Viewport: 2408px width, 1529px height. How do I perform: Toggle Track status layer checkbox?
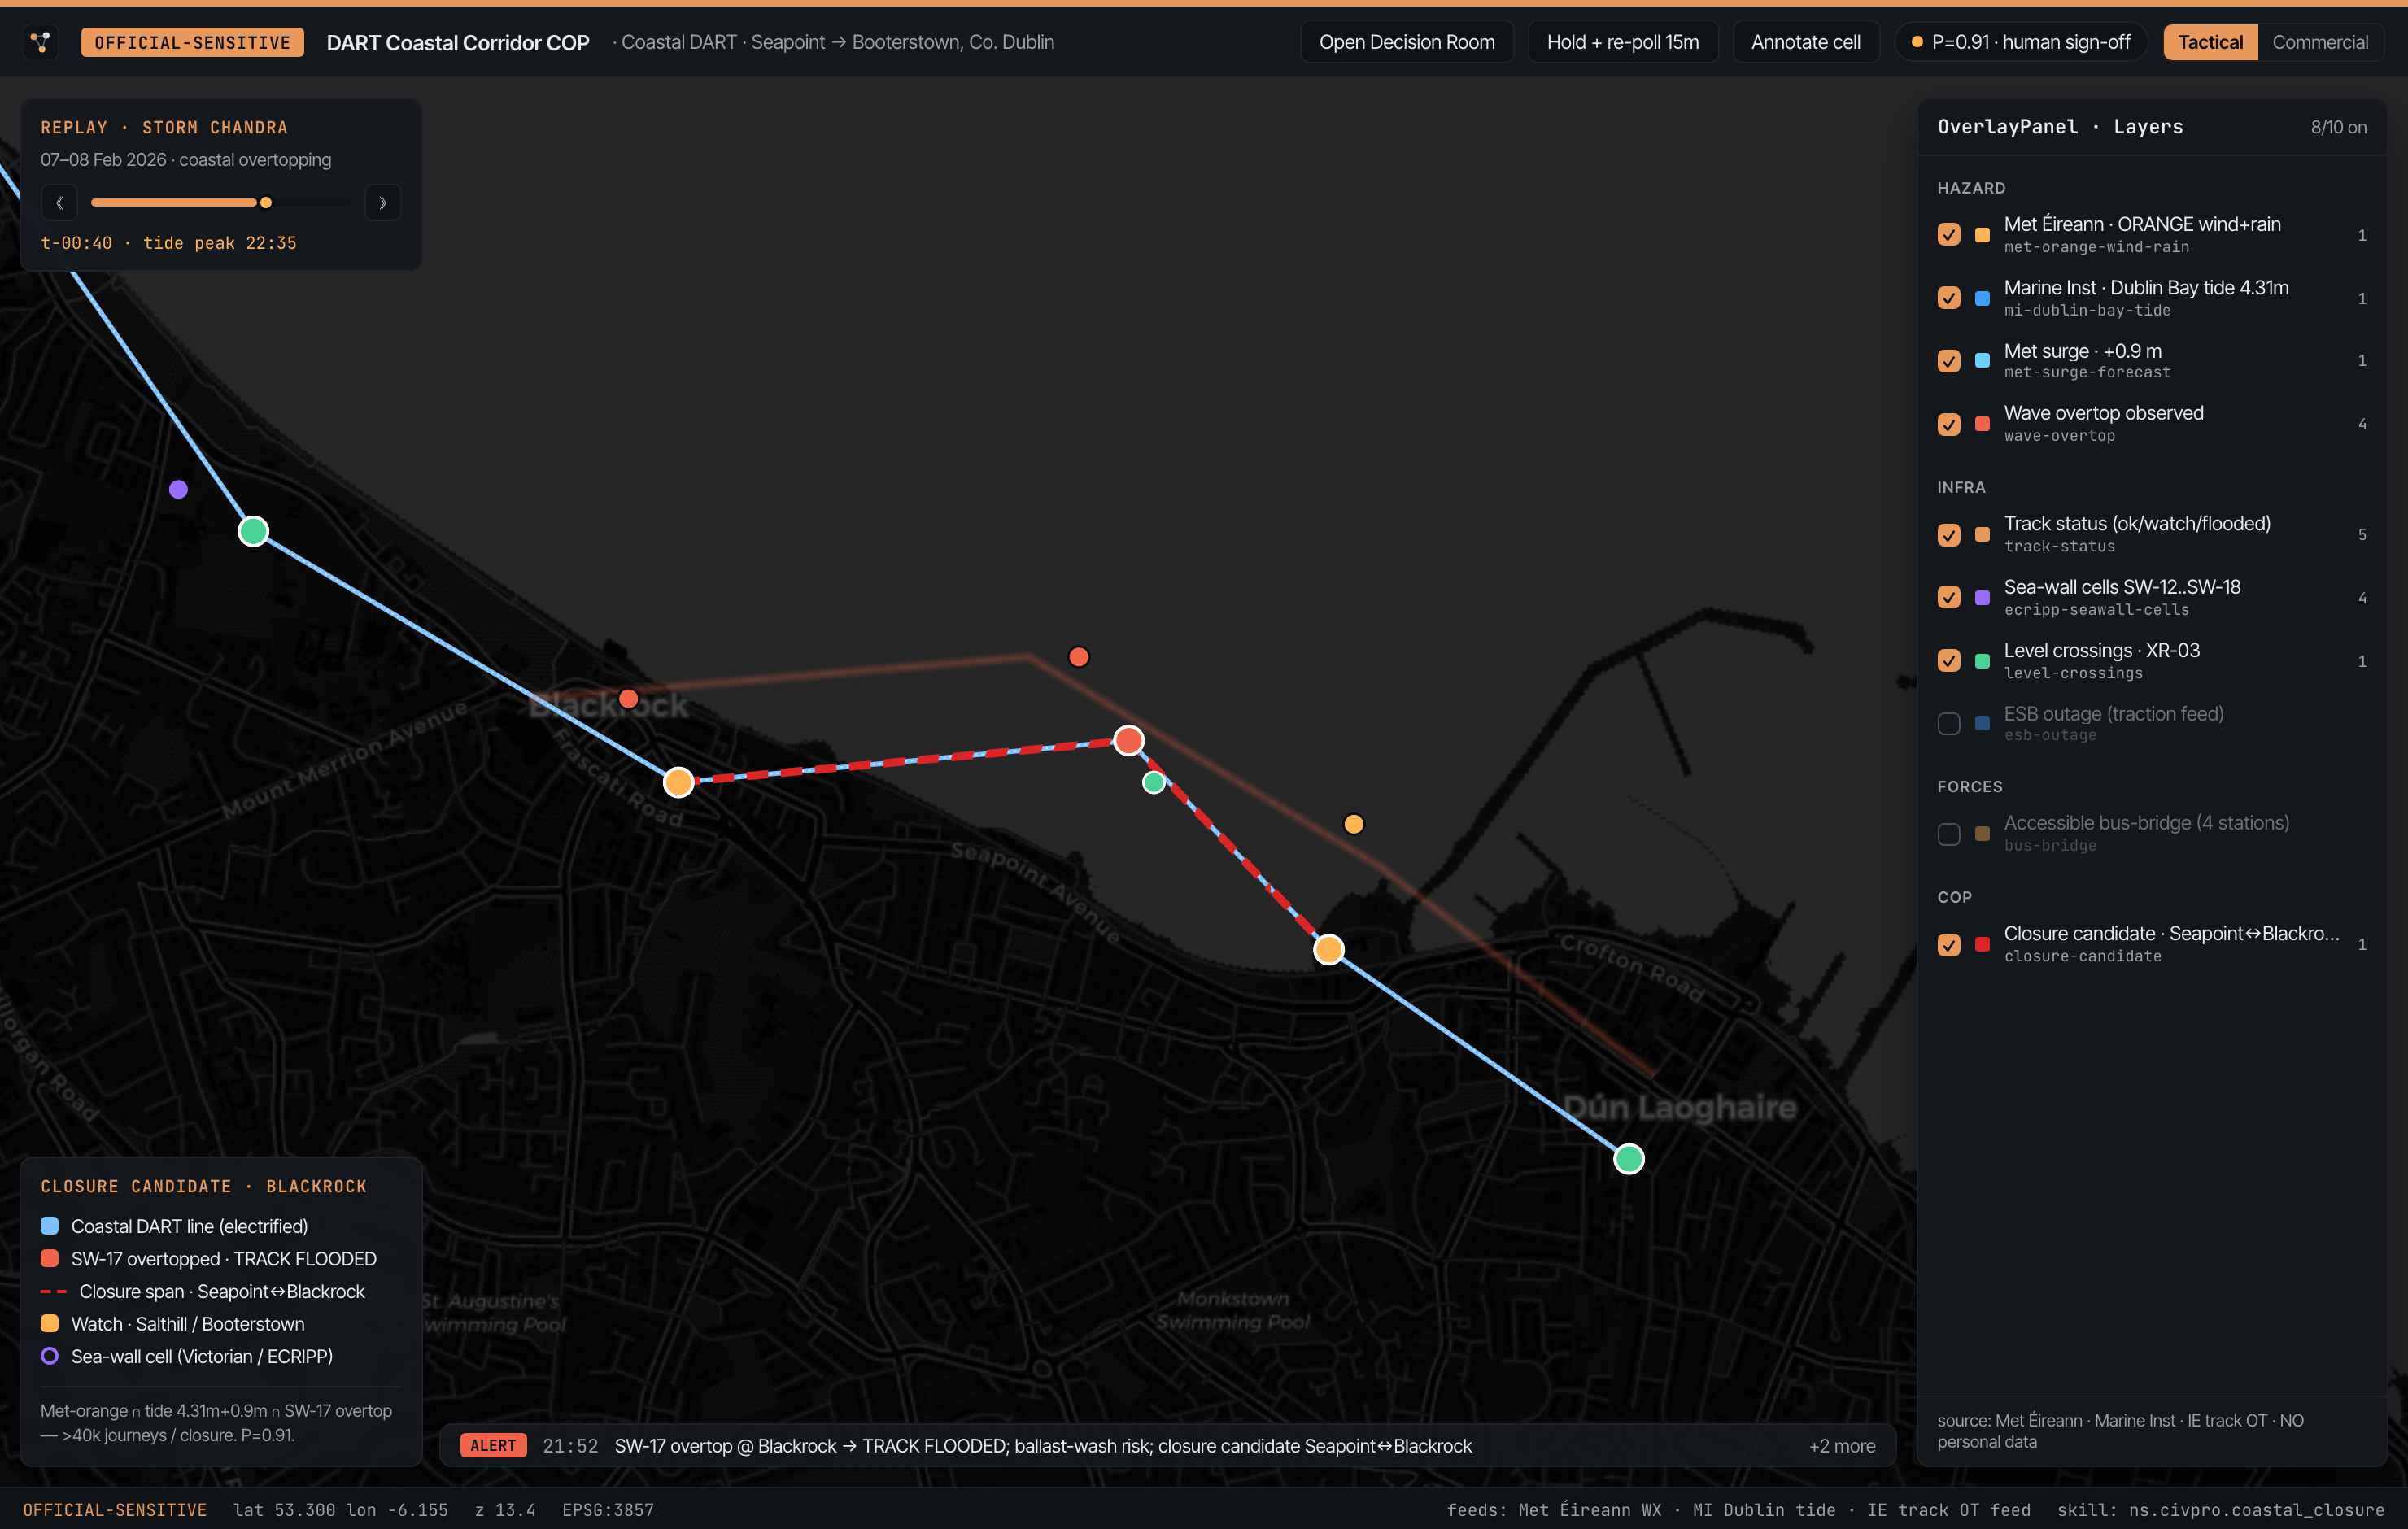(x=1948, y=535)
